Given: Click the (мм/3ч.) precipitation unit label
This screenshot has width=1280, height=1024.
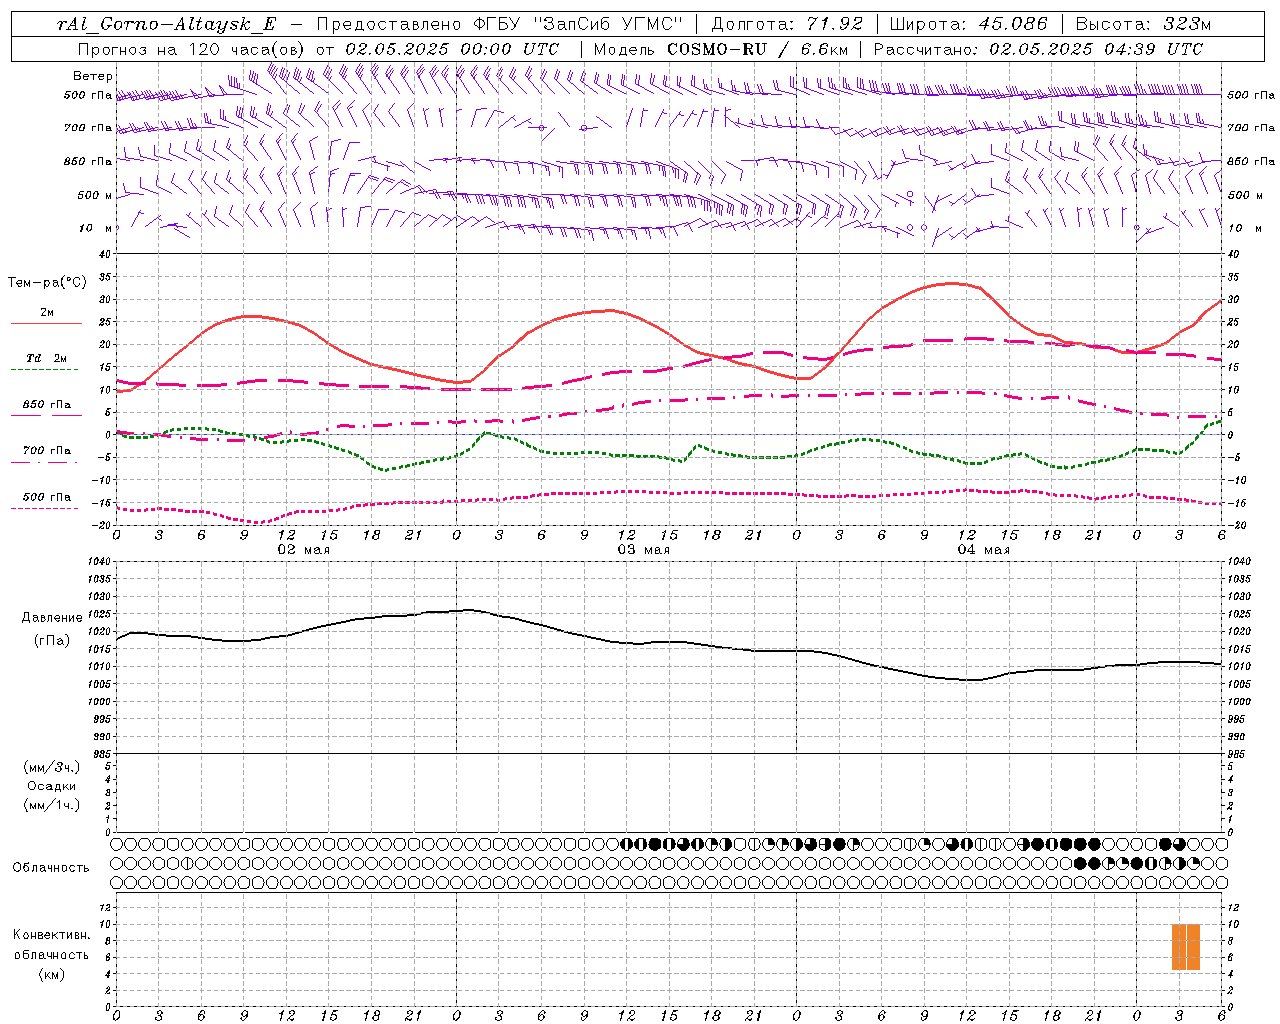Looking at the screenshot, I should click(52, 767).
